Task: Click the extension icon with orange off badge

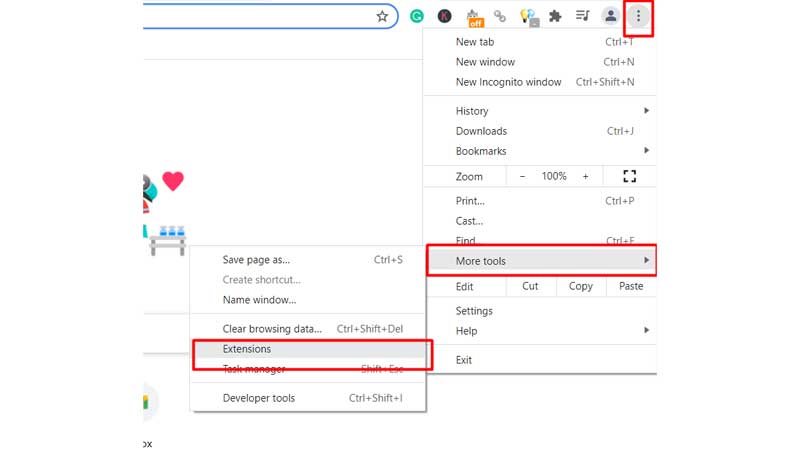Action: click(x=475, y=17)
